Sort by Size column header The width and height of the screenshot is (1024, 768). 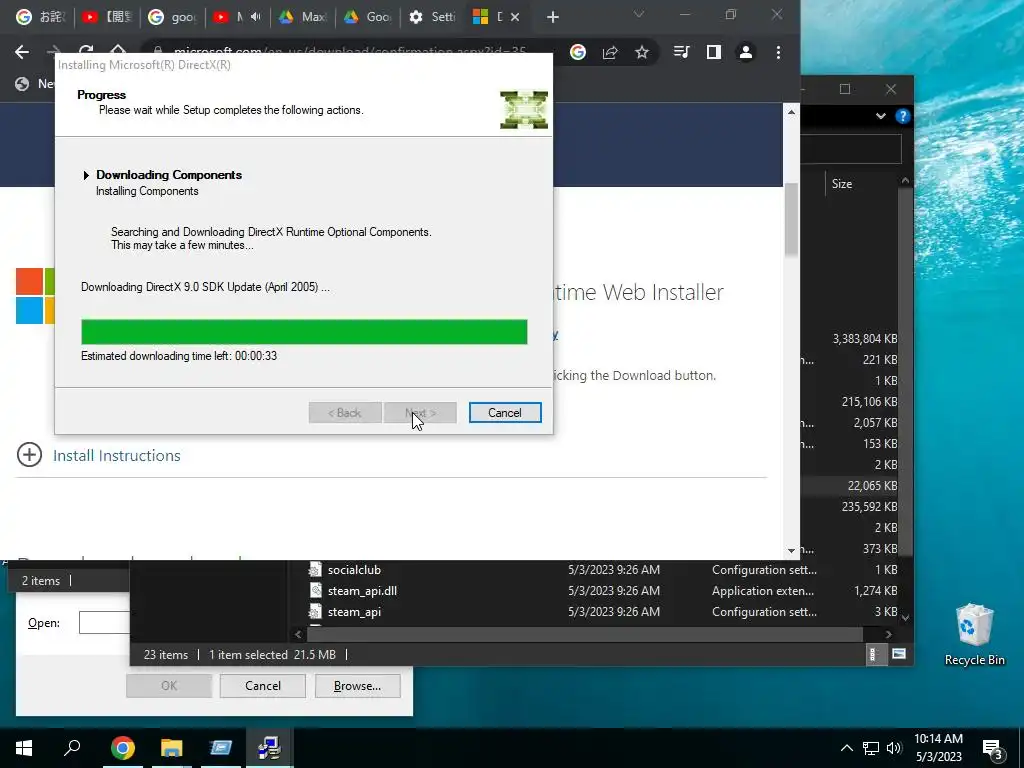(842, 184)
